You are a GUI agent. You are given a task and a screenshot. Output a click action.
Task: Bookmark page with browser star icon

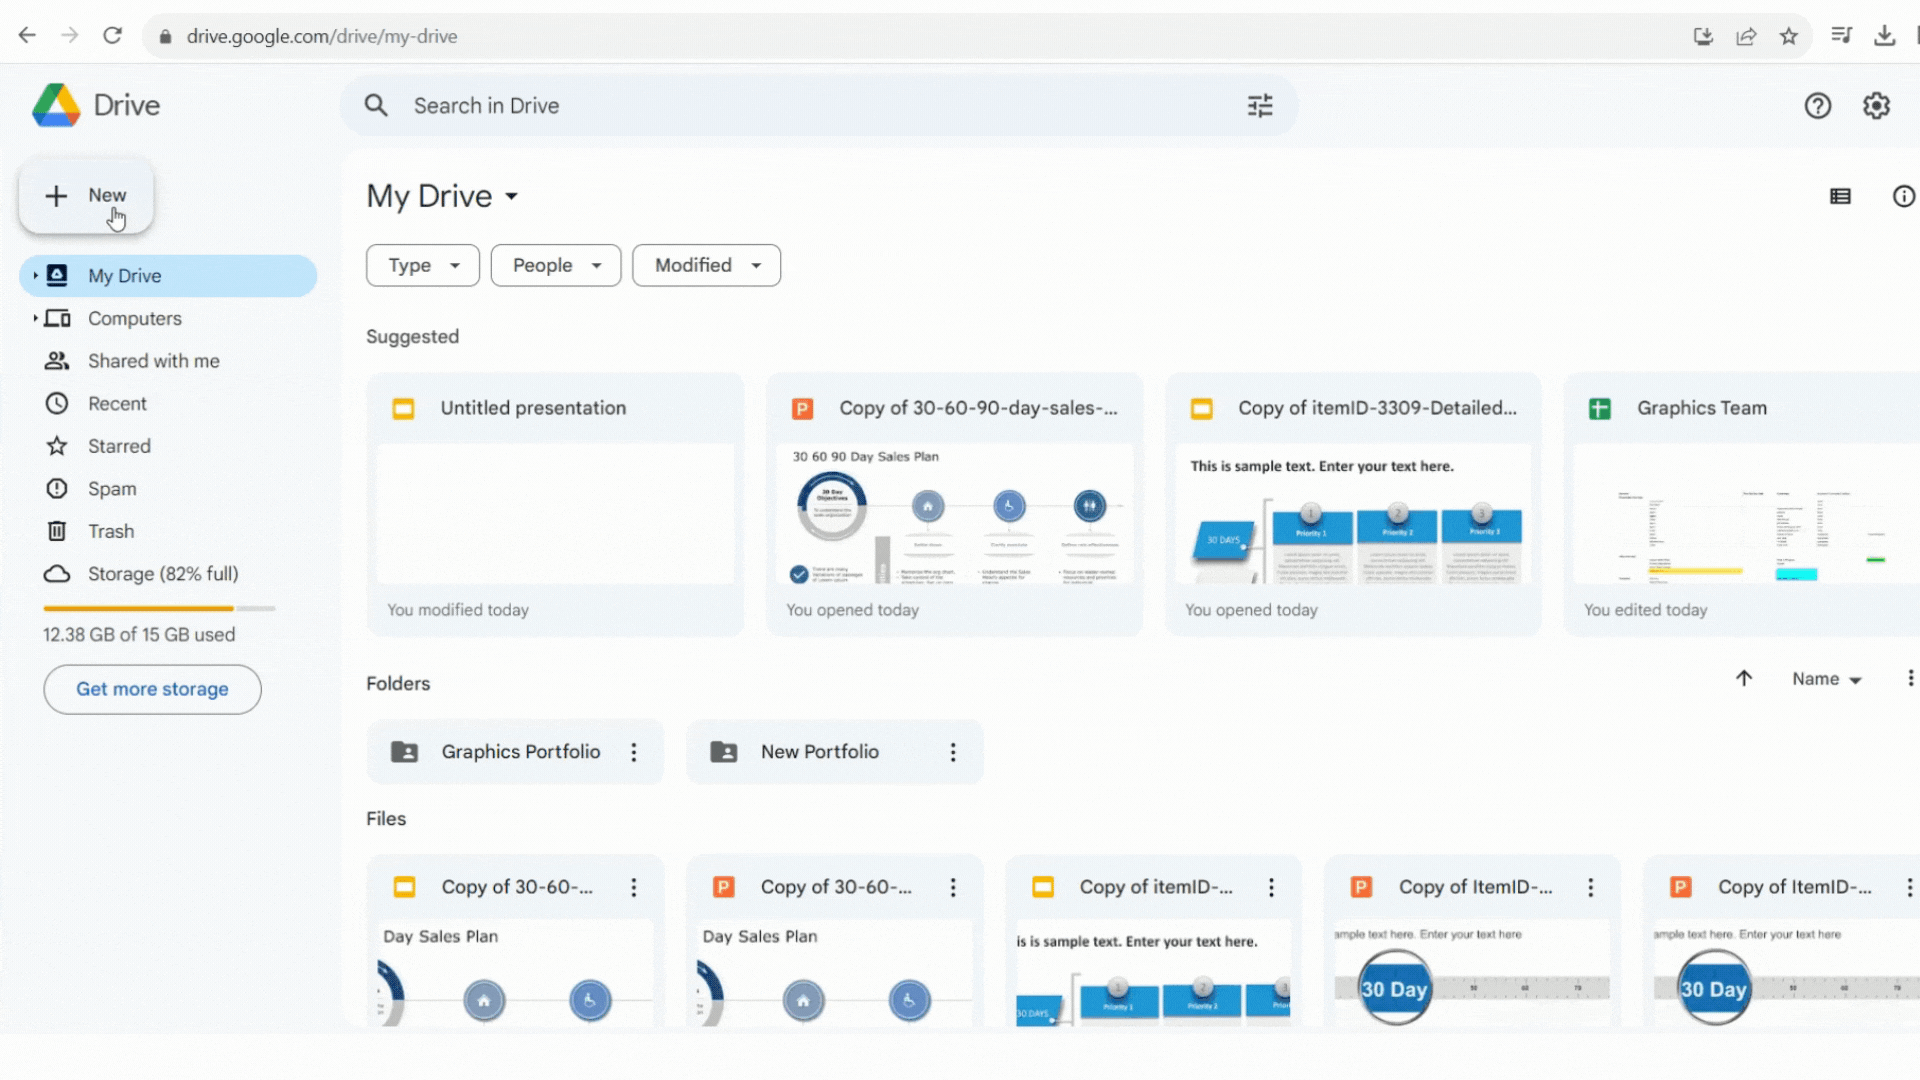coord(1789,37)
